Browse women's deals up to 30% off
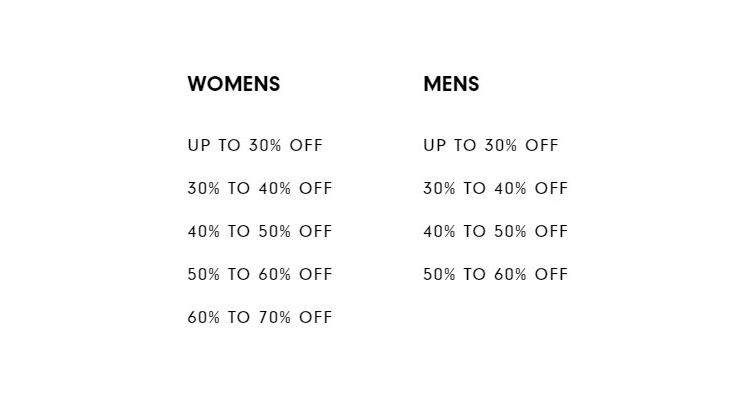 255,145
